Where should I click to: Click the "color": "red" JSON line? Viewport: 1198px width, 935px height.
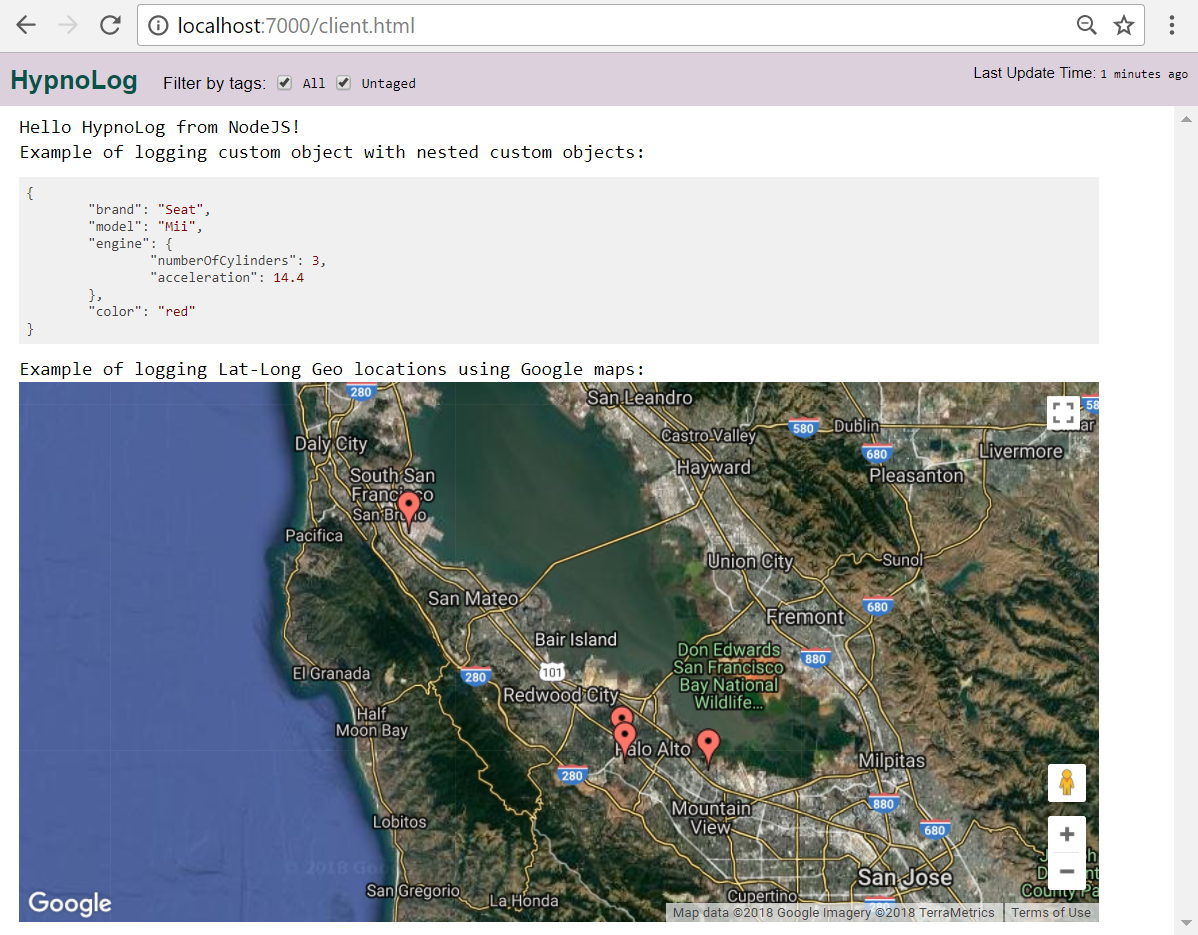point(141,311)
